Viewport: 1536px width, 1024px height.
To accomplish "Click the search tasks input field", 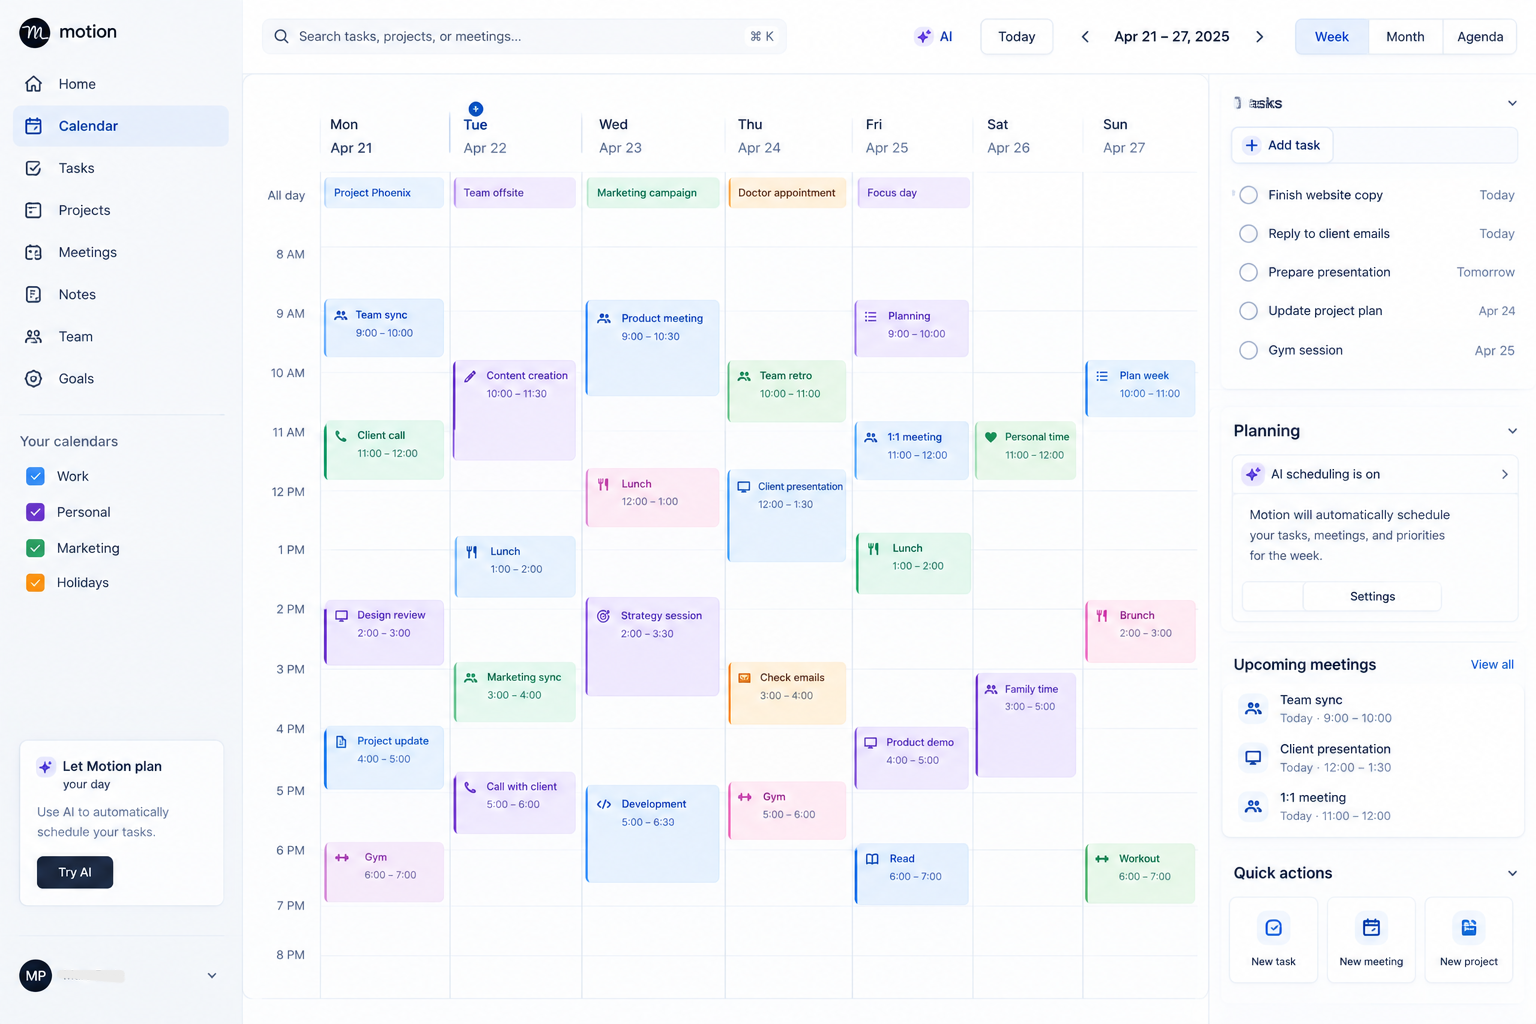I will 524,37.
